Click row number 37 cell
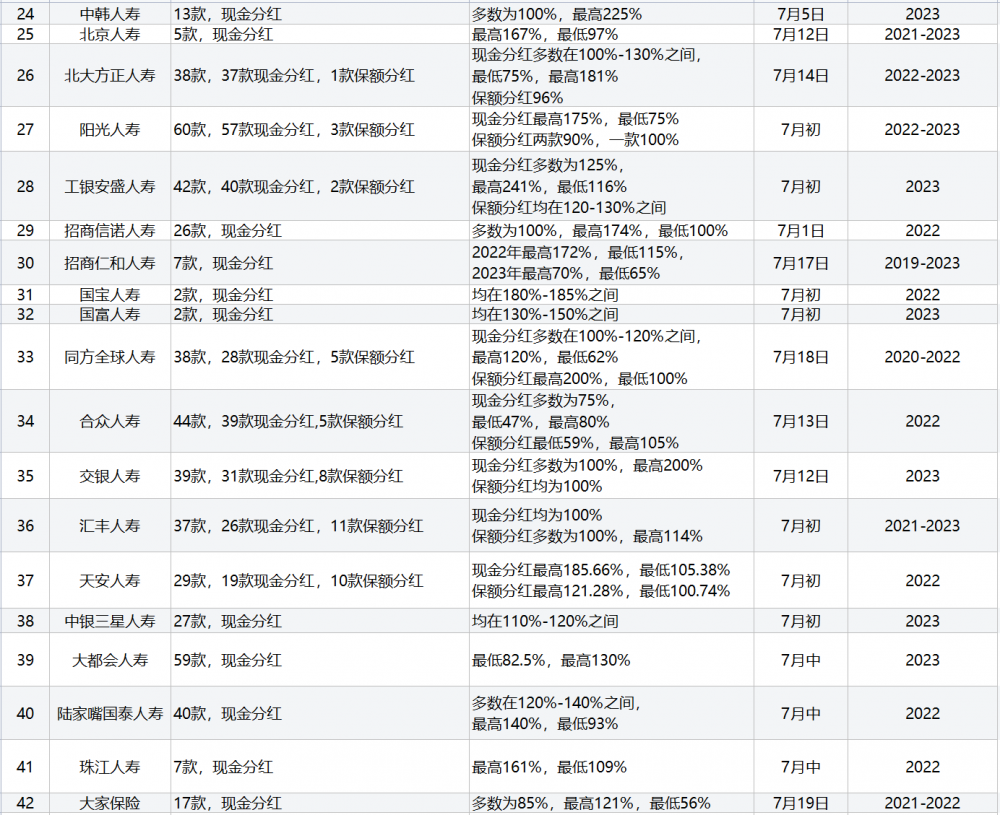1000x815 pixels. pos(26,580)
